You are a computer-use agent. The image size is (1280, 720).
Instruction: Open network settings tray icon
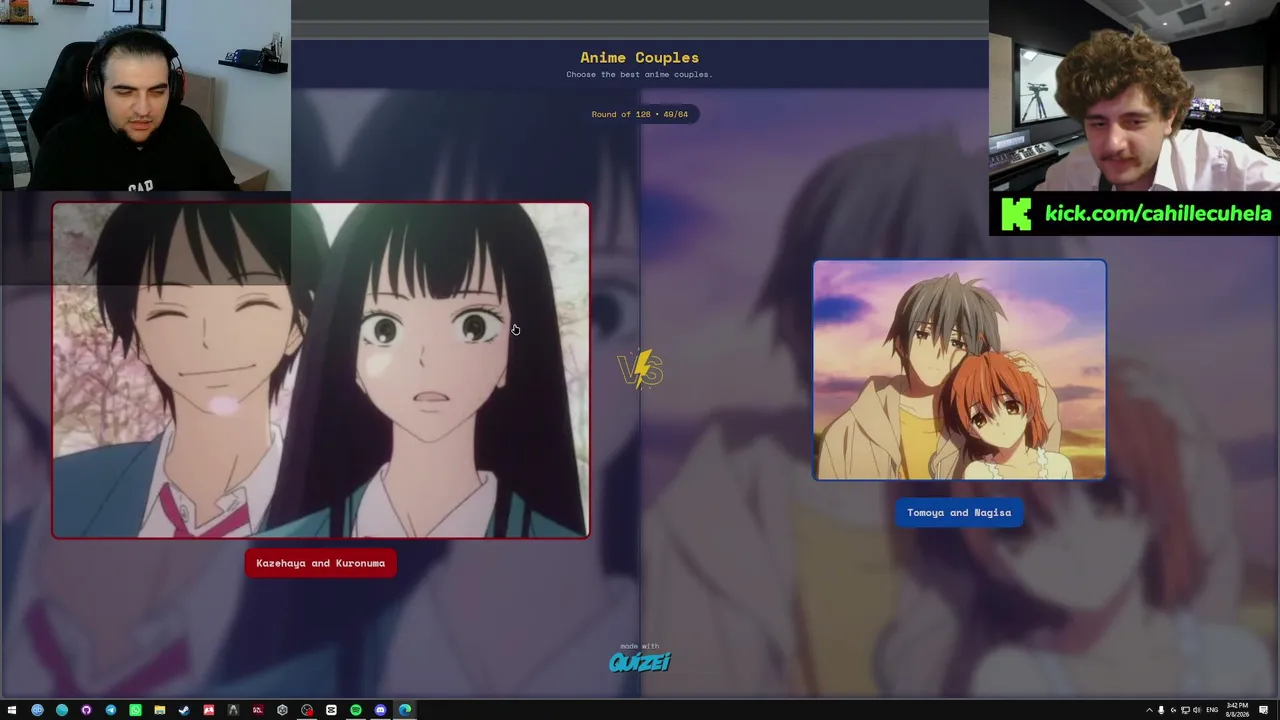coord(1185,710)
